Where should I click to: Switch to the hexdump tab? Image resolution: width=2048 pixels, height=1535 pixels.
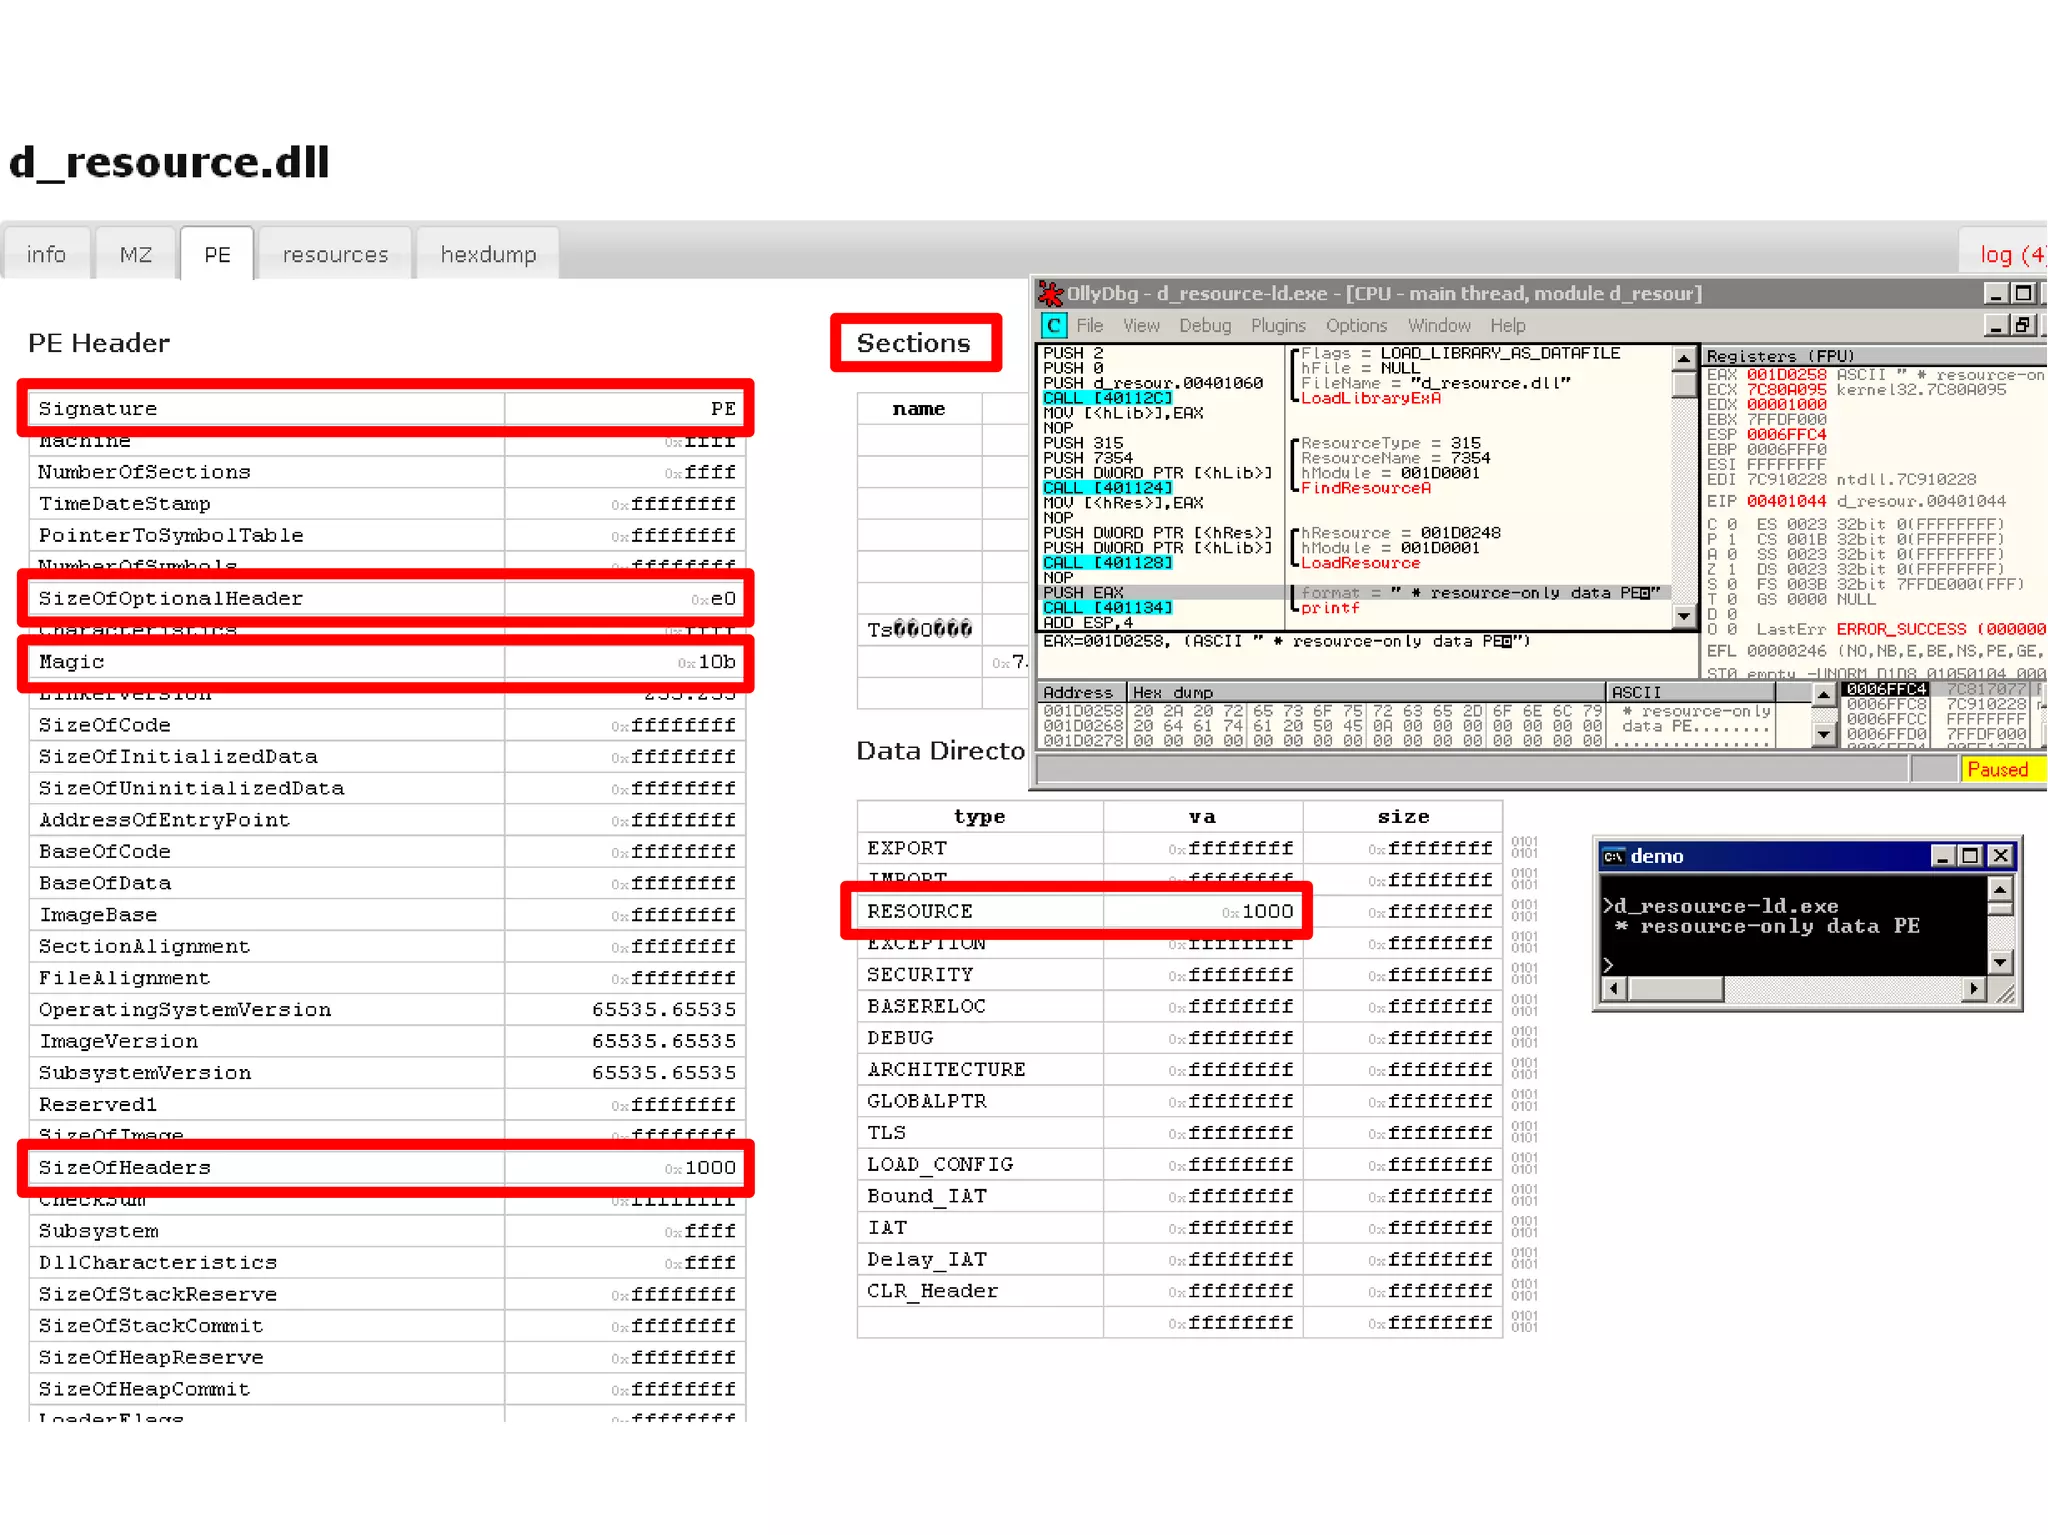click(488, 255)
